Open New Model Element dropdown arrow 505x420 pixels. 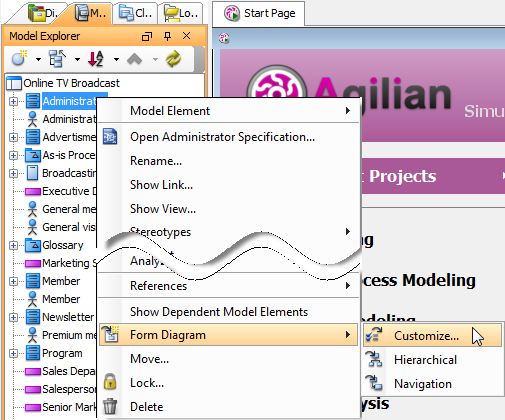(38, 60)
